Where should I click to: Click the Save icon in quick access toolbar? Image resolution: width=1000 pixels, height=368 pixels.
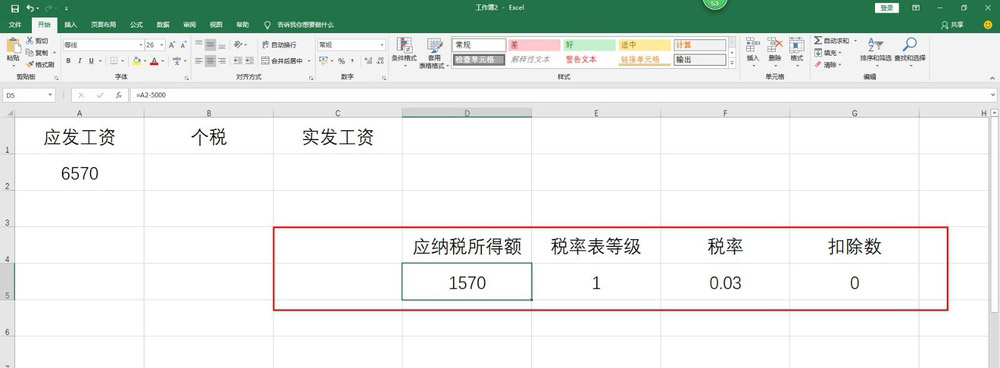coord(15,8)
